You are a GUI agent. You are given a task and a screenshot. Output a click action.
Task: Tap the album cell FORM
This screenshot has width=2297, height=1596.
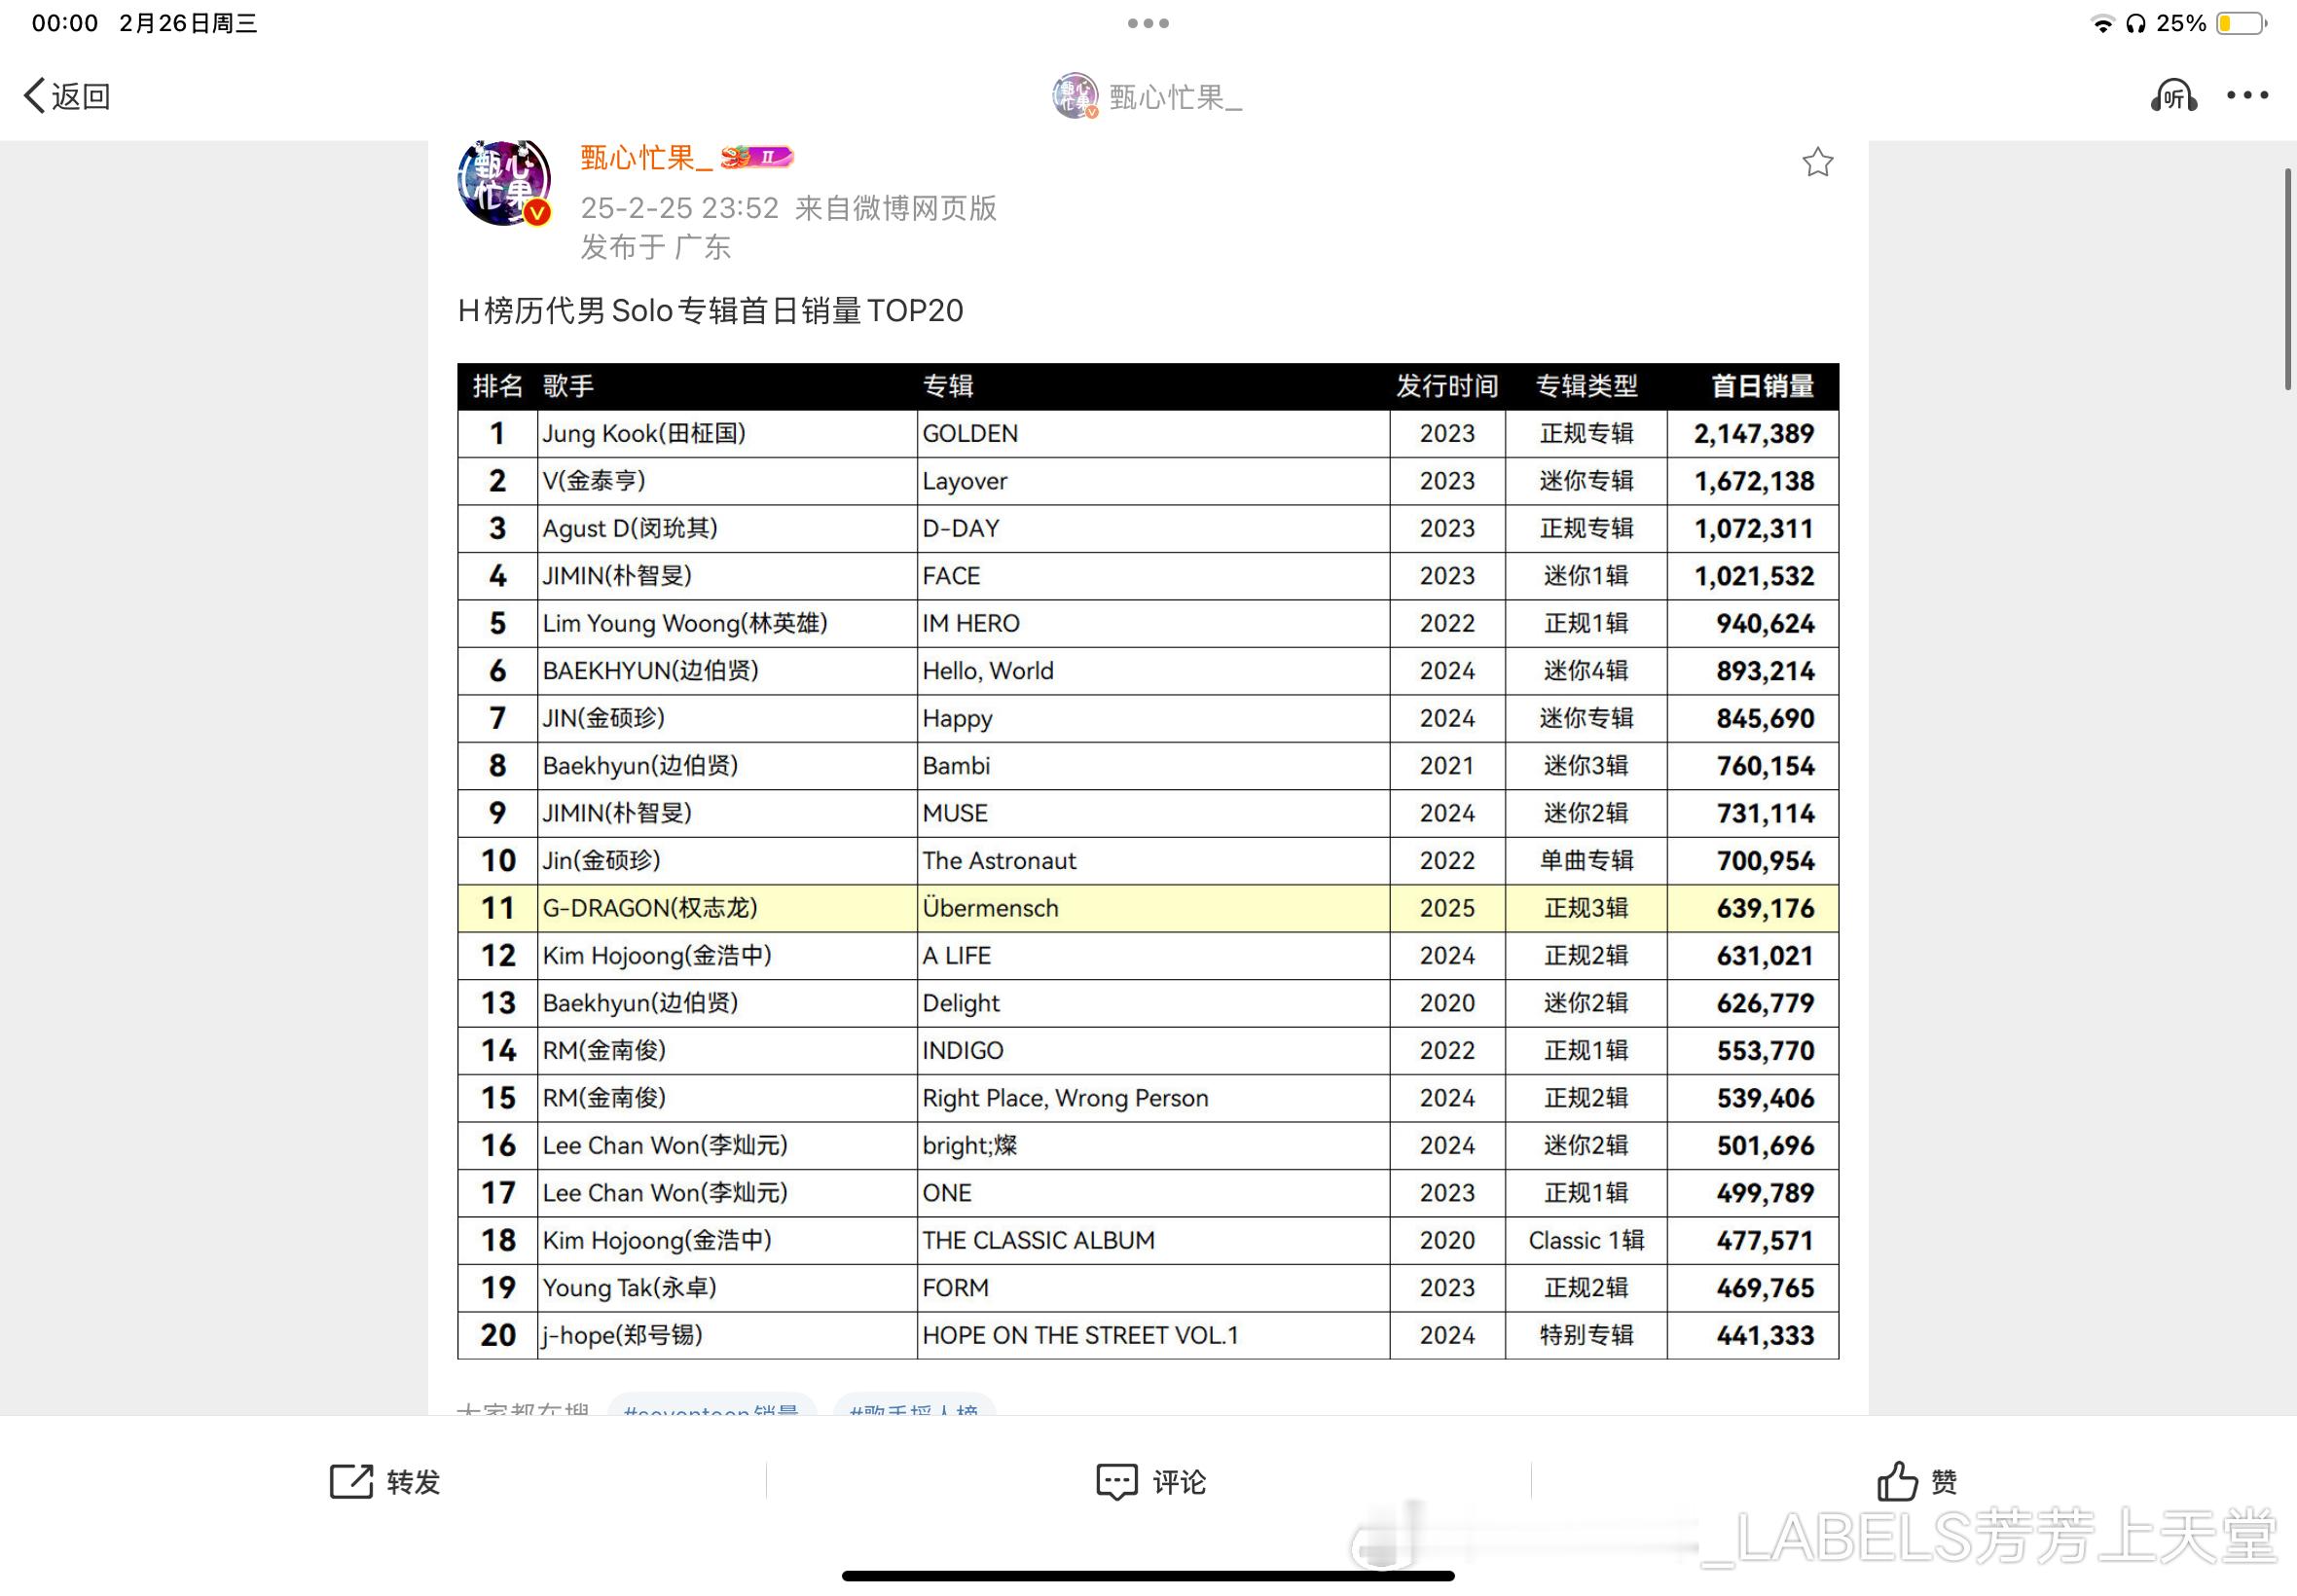pyautogui.click(x=1153, y=1288)
